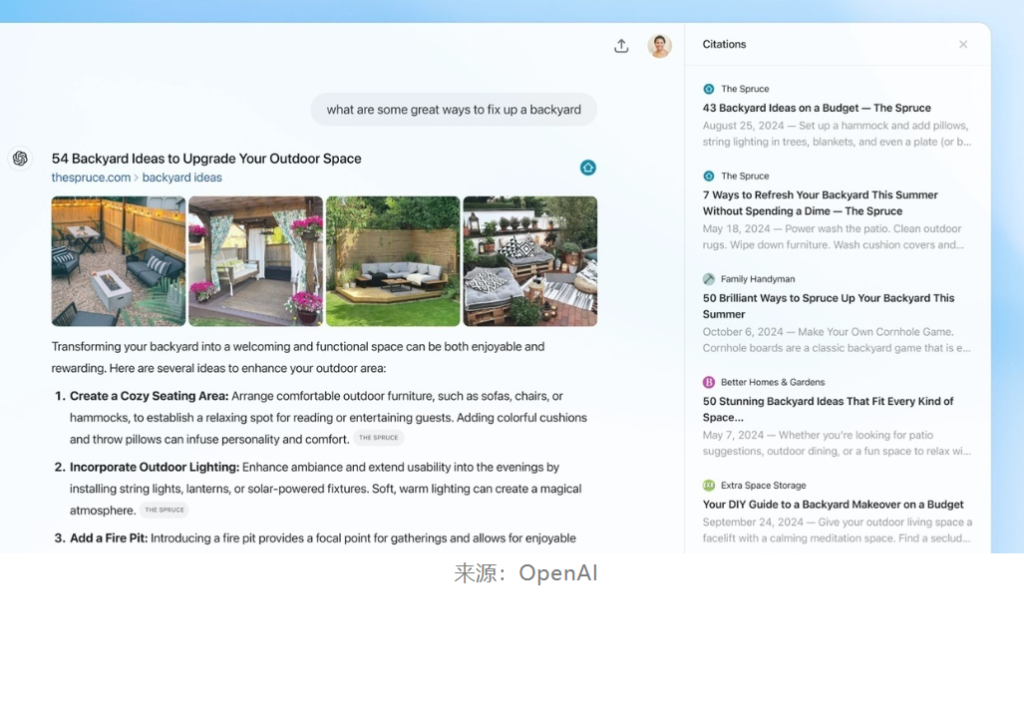Click The Spruce favicon above 43 Backyard Ideas
Viewport: 1024px width, 711px height.
click(709, 89)
